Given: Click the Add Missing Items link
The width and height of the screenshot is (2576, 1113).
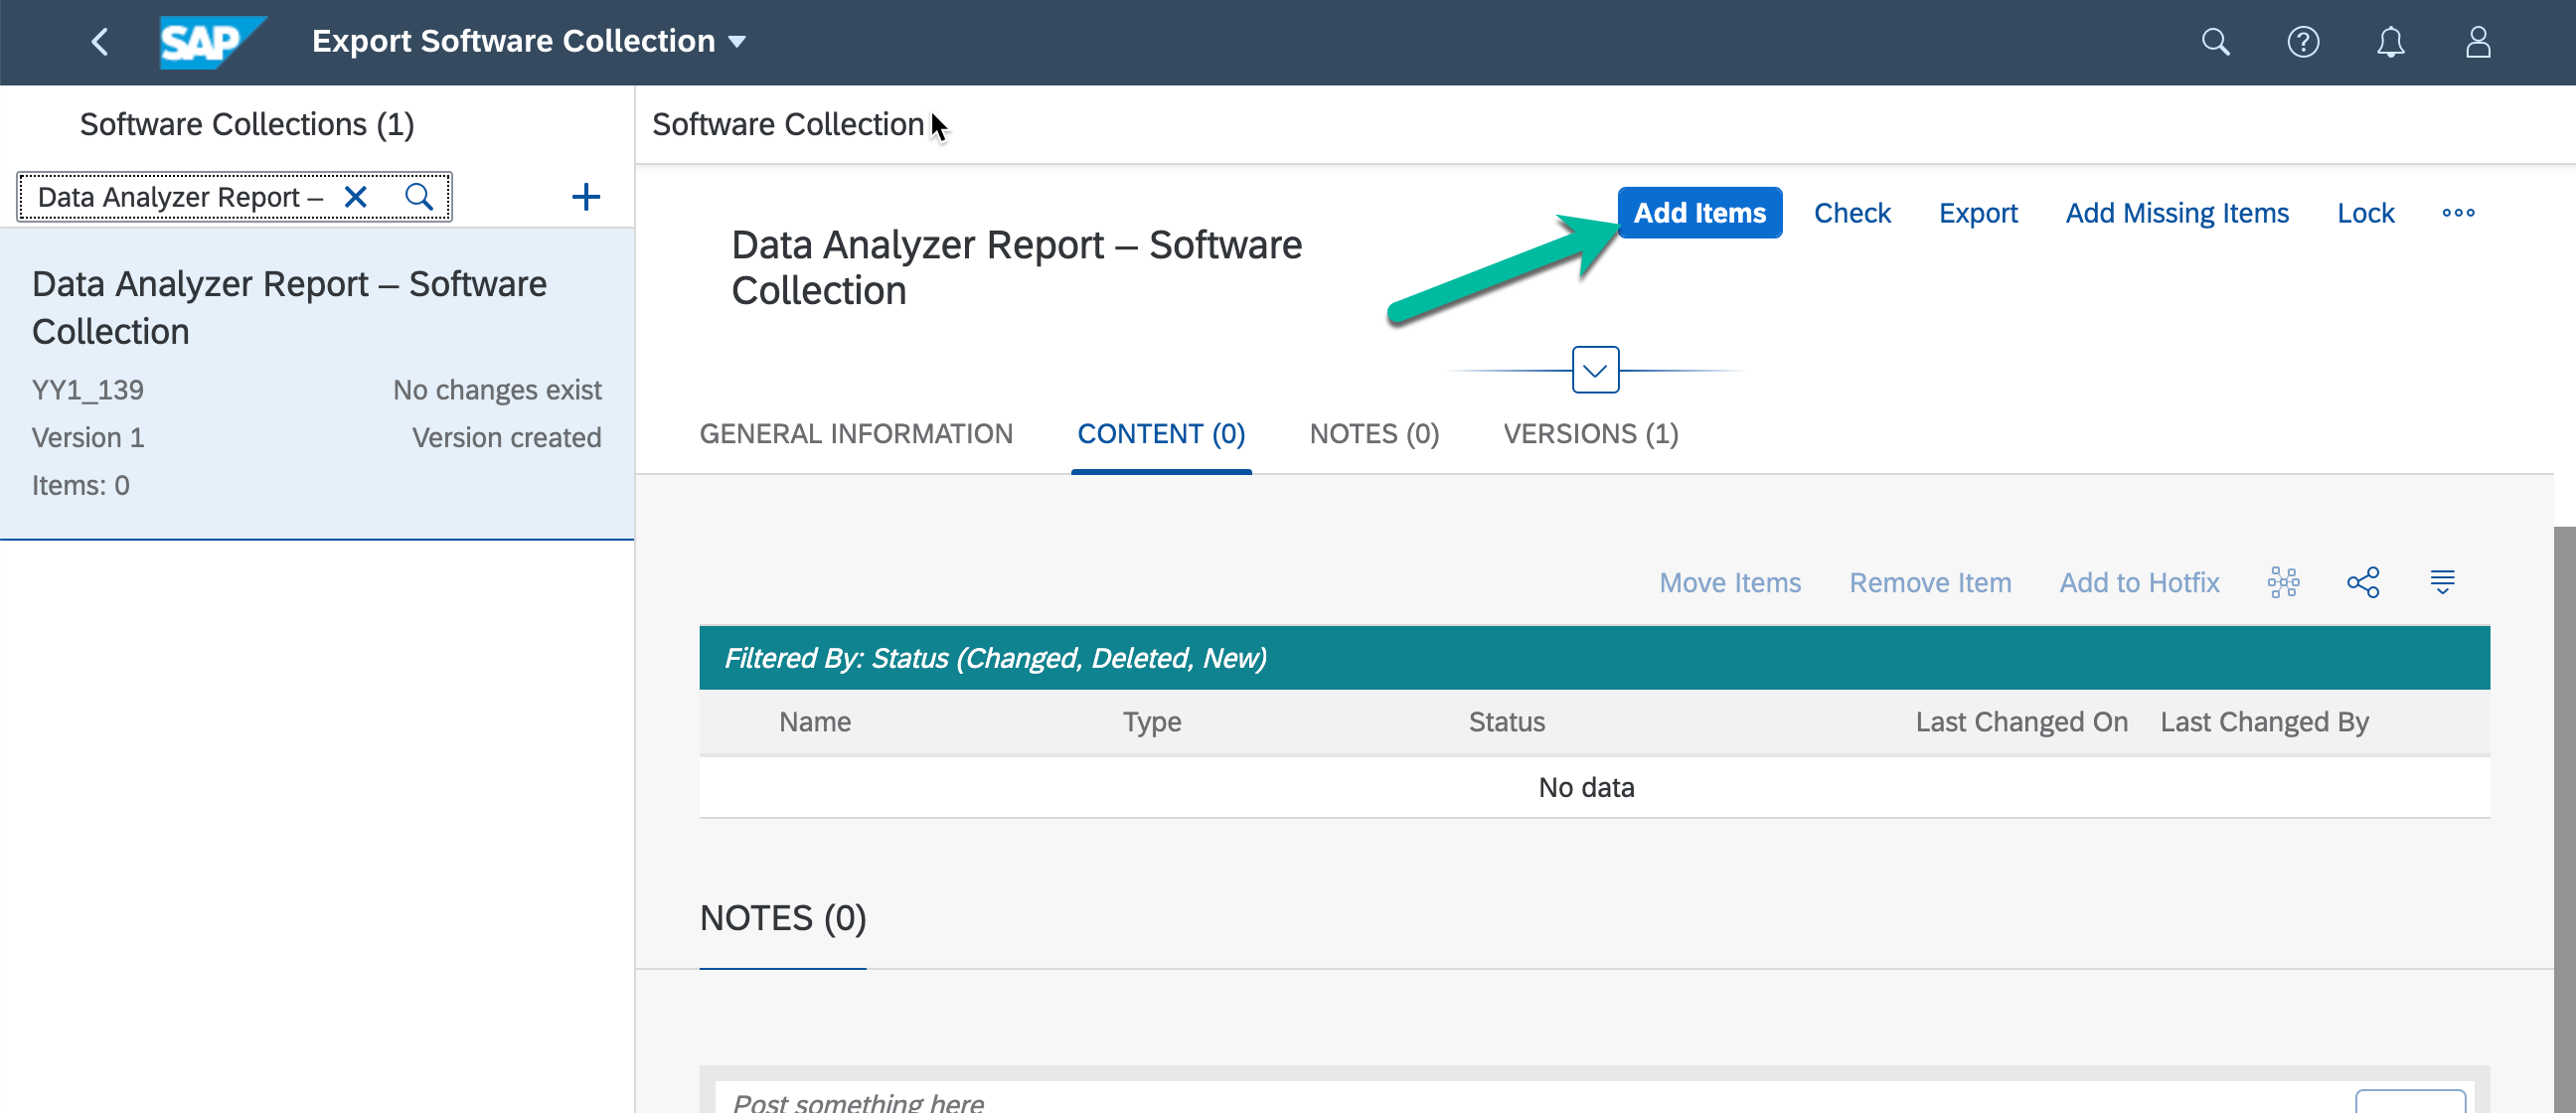Looking at the screenshot, I should 2176,213.
